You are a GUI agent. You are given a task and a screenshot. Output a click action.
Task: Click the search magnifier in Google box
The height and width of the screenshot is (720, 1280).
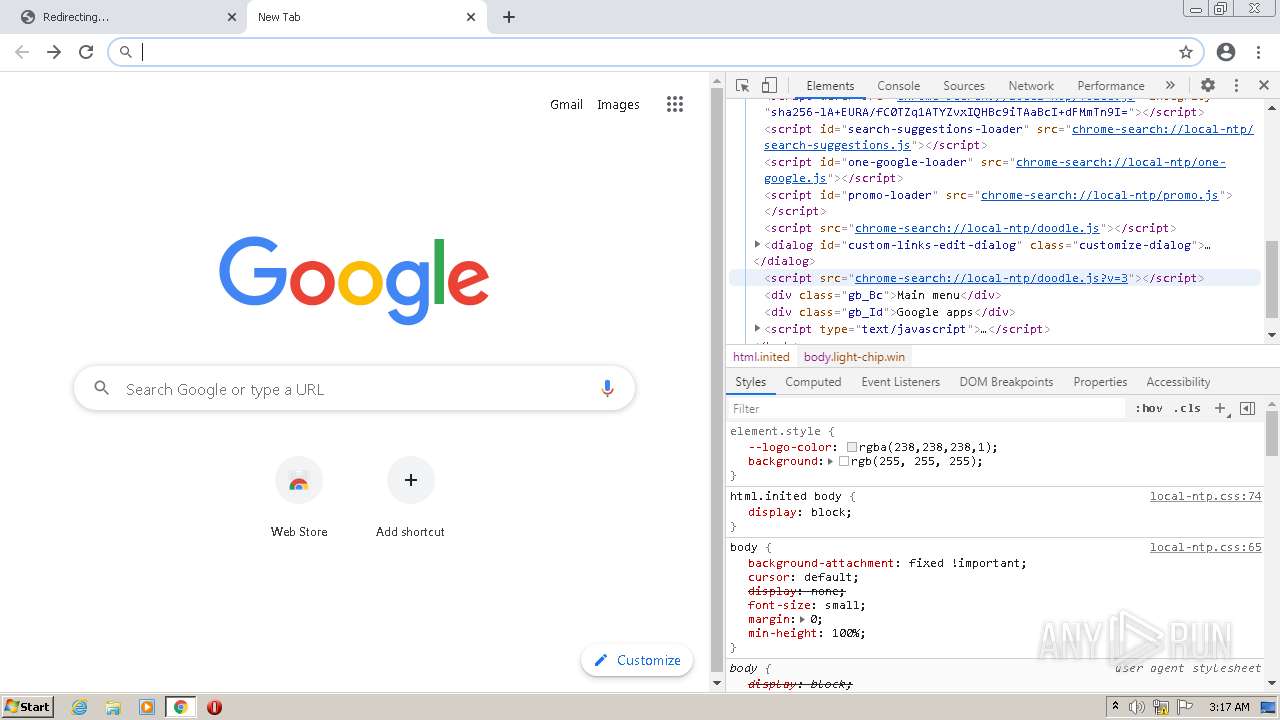pyautogui.click(x=101, y=388)
